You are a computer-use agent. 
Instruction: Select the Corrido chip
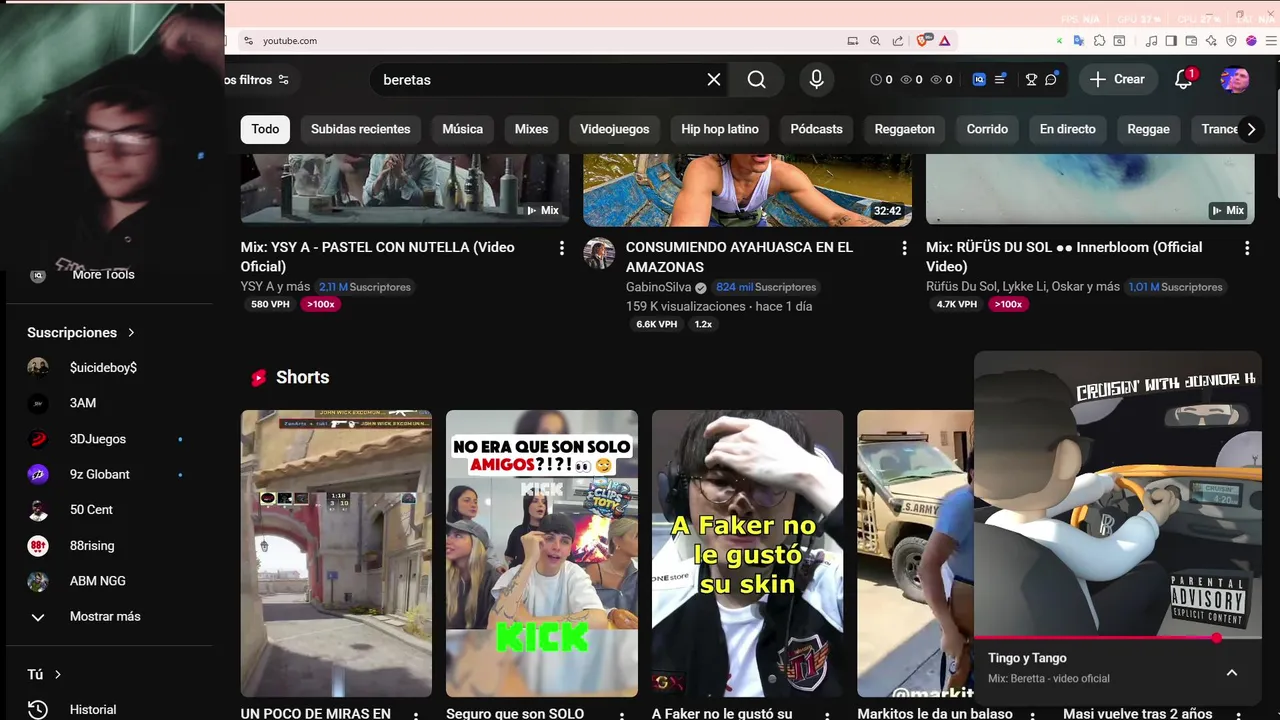987,129
